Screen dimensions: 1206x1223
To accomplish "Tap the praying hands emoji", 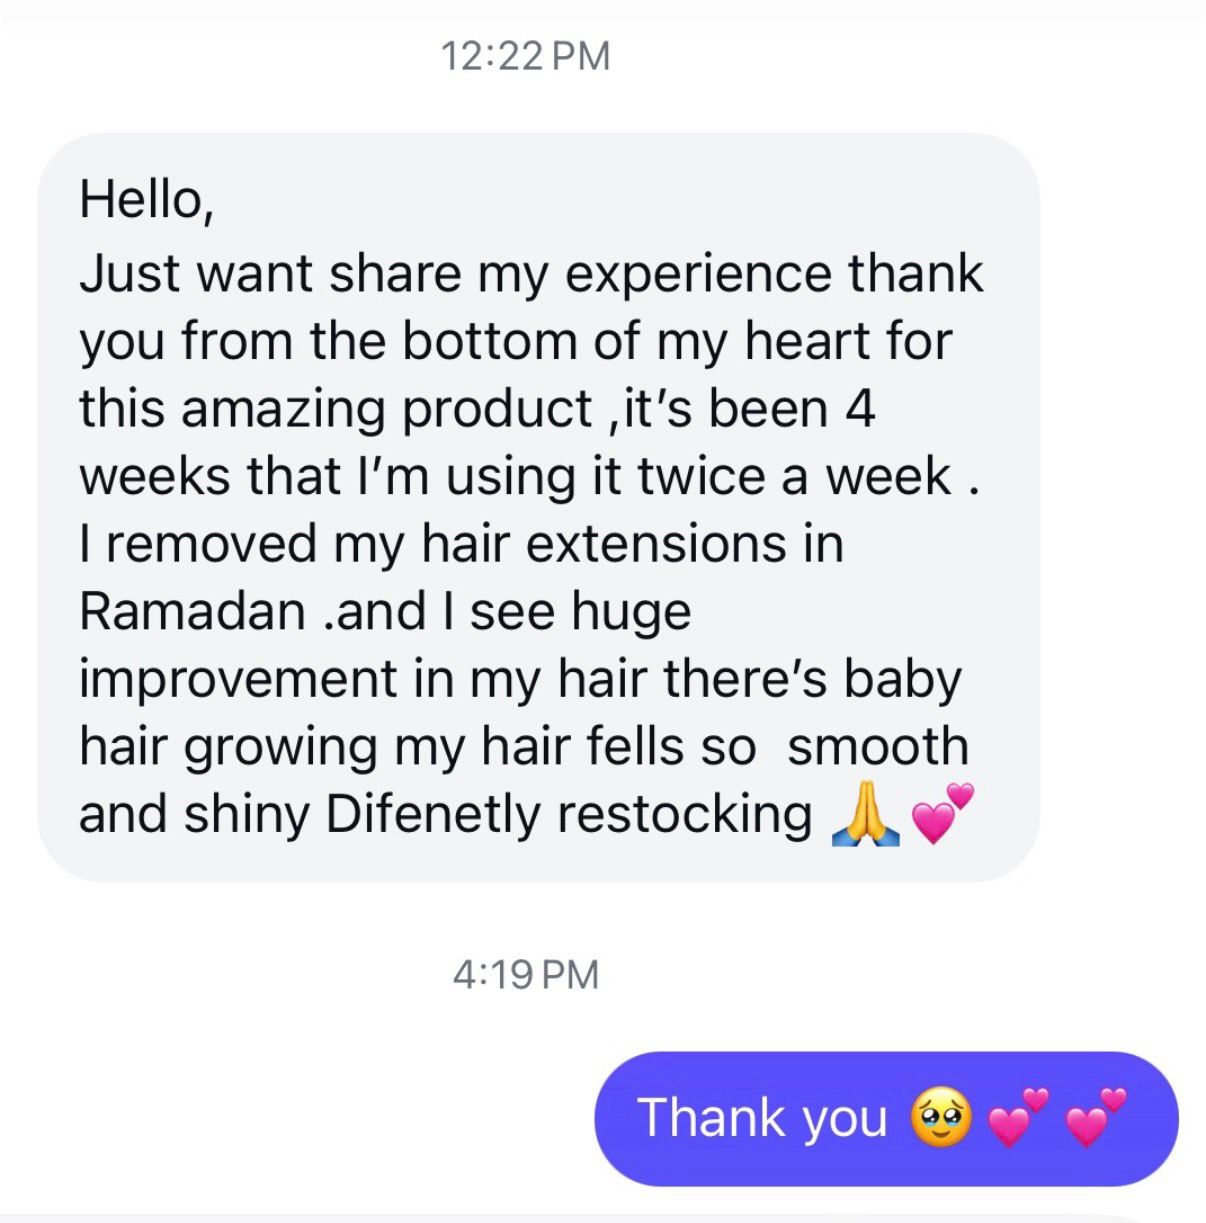I will click(x=865, y=815).
